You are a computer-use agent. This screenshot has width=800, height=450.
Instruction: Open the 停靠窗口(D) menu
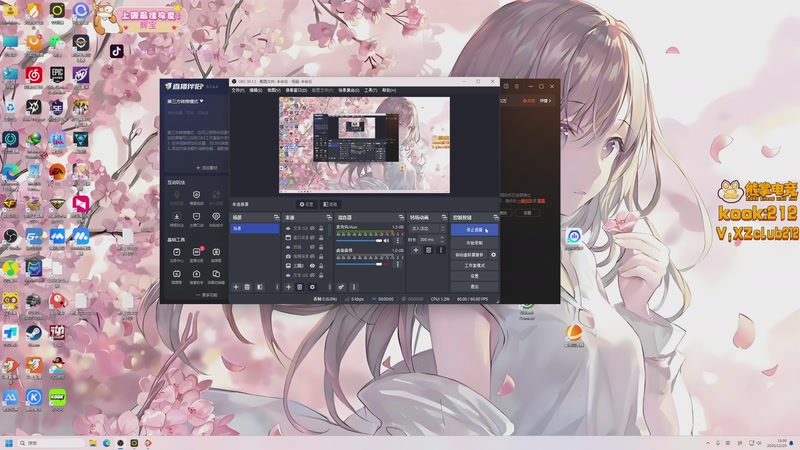(x=296, y=90)
